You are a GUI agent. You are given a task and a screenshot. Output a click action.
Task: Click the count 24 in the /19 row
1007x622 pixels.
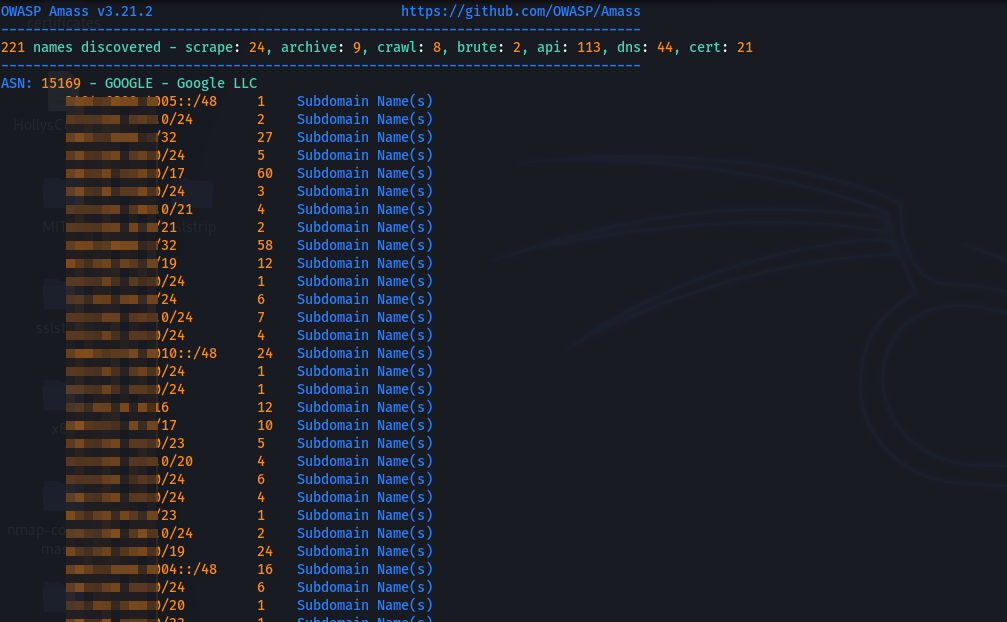(x=265, y=551)
